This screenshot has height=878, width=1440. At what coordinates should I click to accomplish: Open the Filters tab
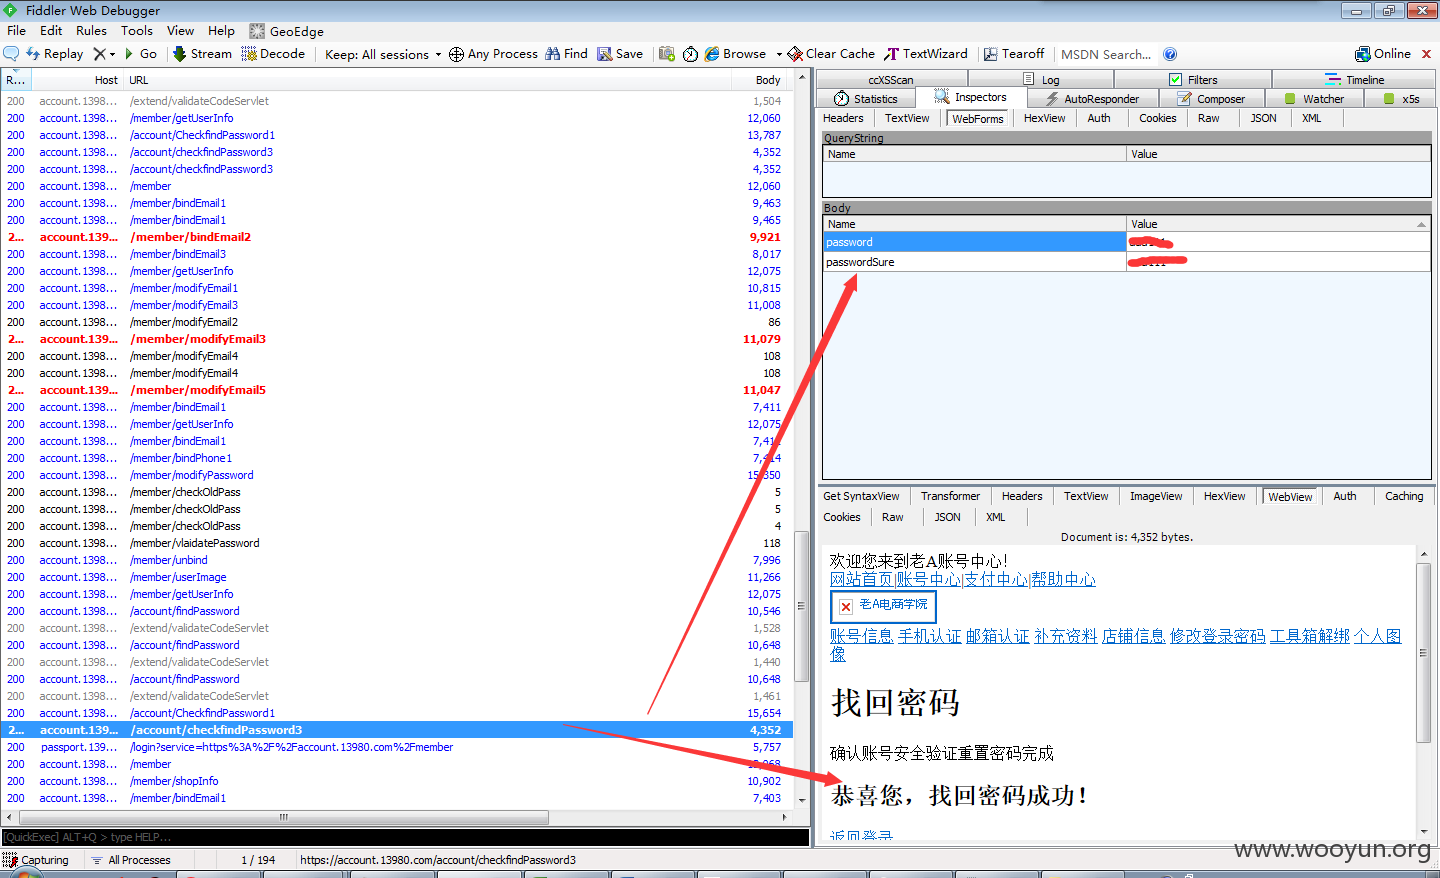(x=1194, y=79)
